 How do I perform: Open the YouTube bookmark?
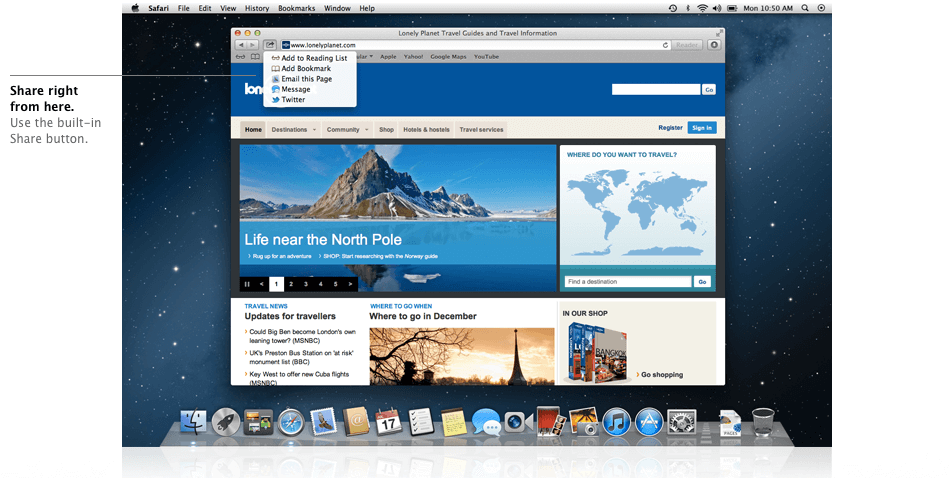point(487,56)
